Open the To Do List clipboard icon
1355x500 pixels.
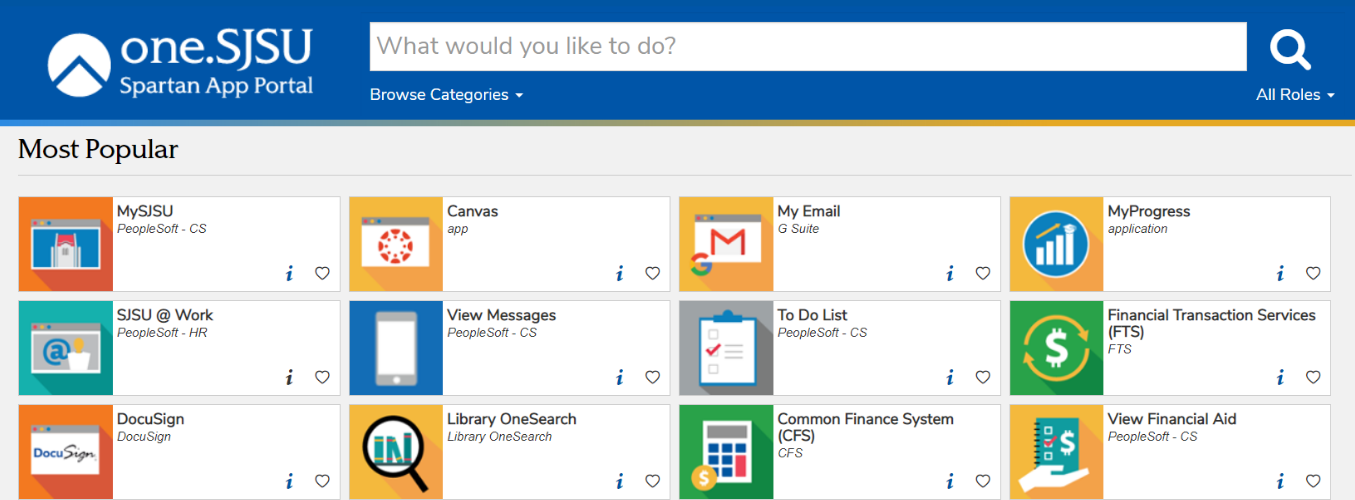click(726, 348)
